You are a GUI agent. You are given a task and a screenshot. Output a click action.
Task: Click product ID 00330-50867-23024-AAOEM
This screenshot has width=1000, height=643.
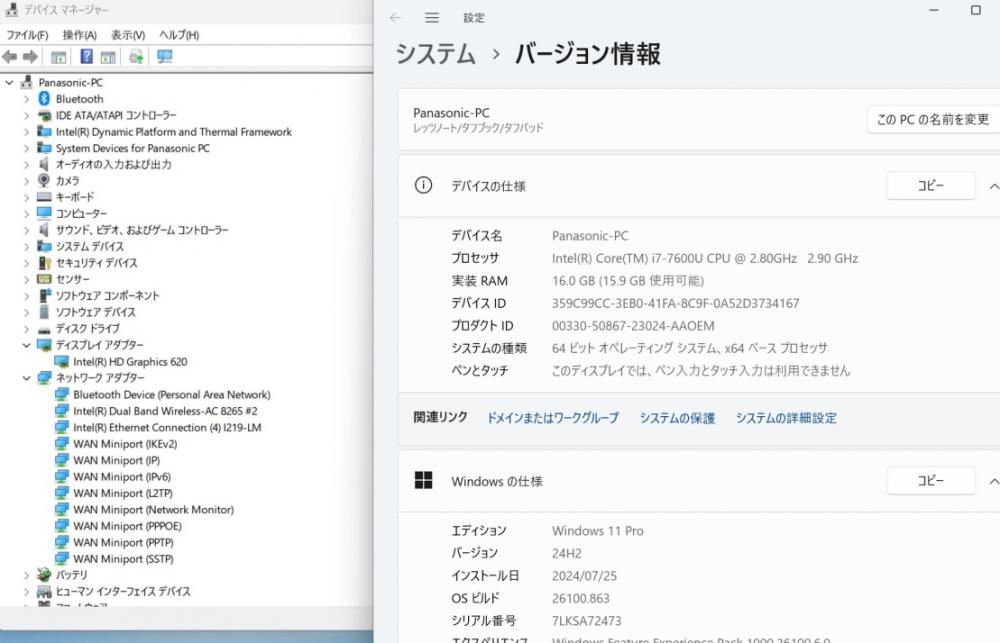point(633,326)
